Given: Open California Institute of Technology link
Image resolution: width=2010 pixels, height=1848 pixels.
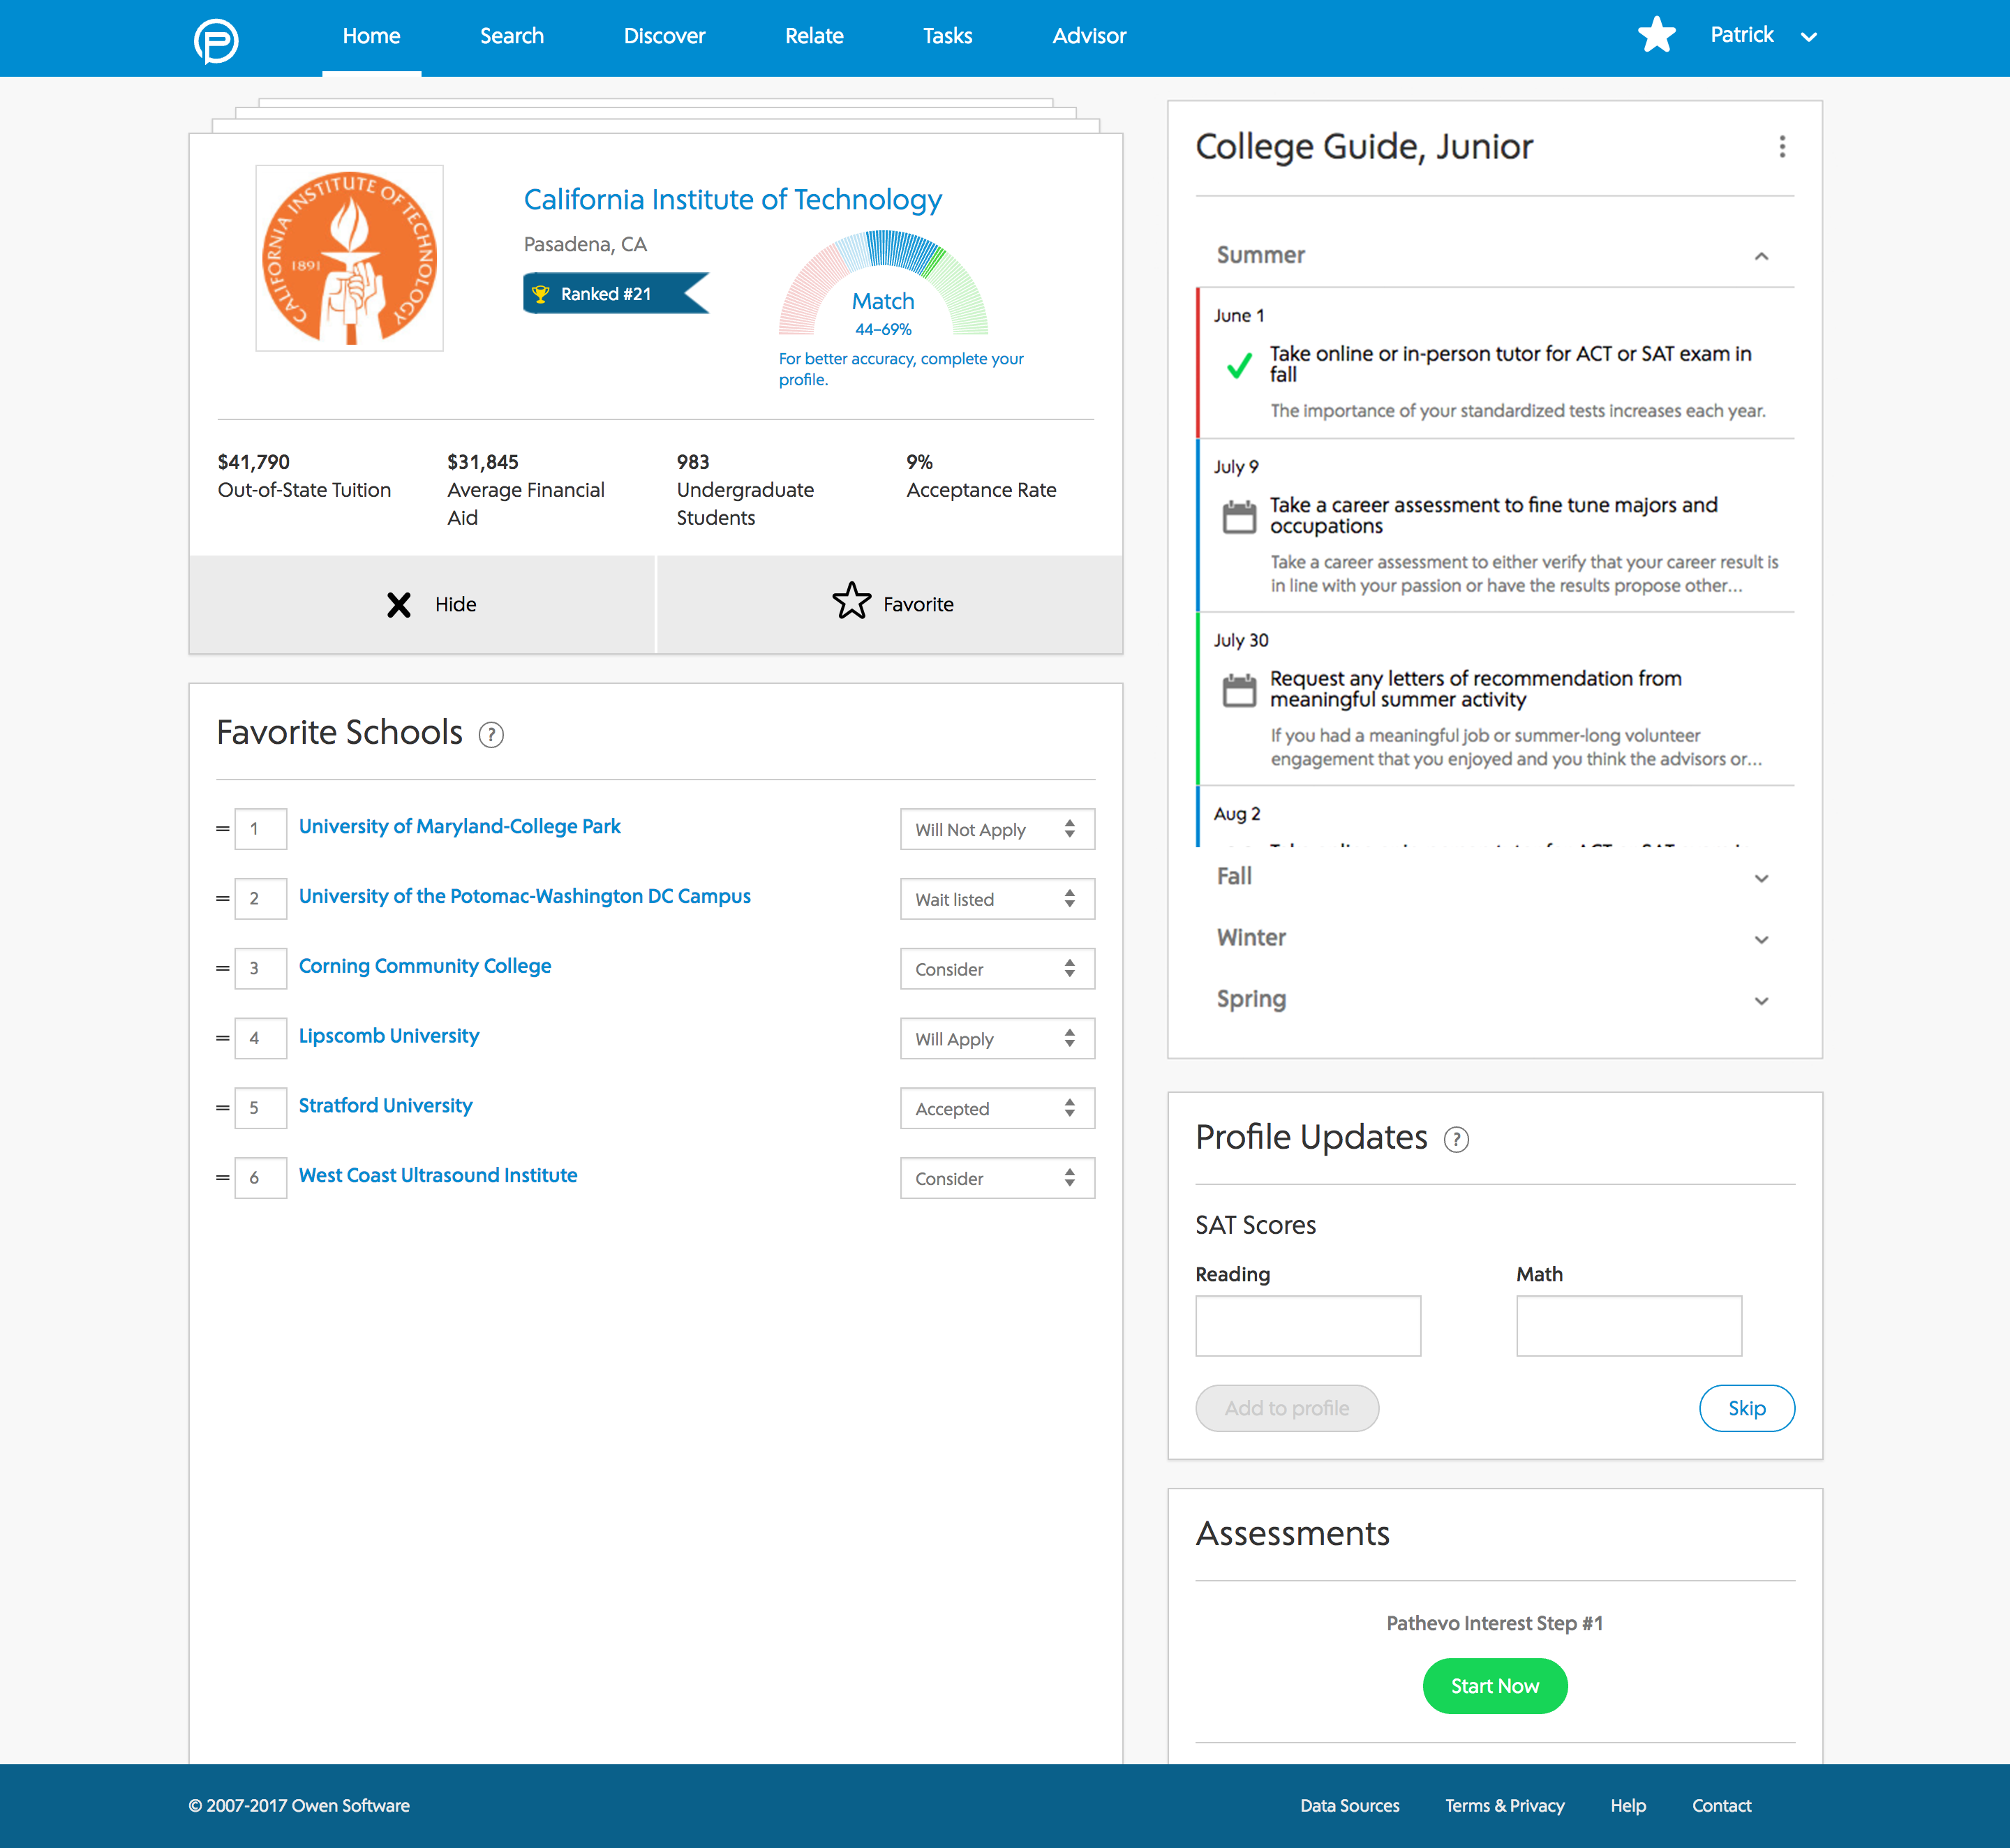Looking at the screenshot, I should pyautogui.click(x=732, y=199).
